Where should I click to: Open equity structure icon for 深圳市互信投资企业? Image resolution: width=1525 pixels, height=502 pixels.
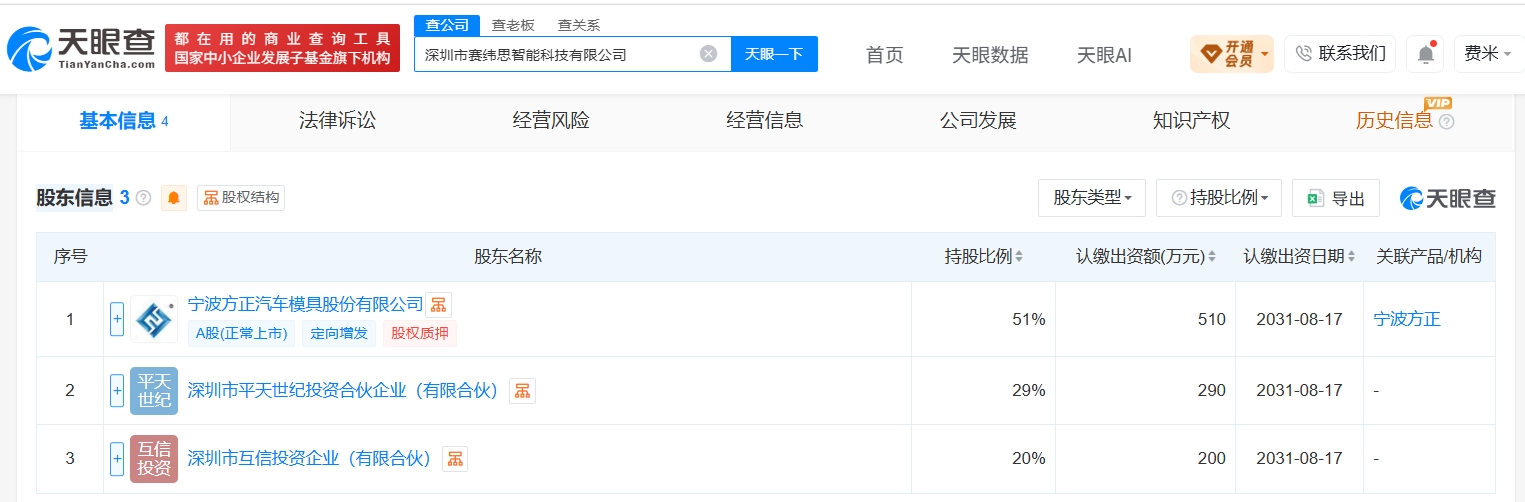(x=454, y=459)
